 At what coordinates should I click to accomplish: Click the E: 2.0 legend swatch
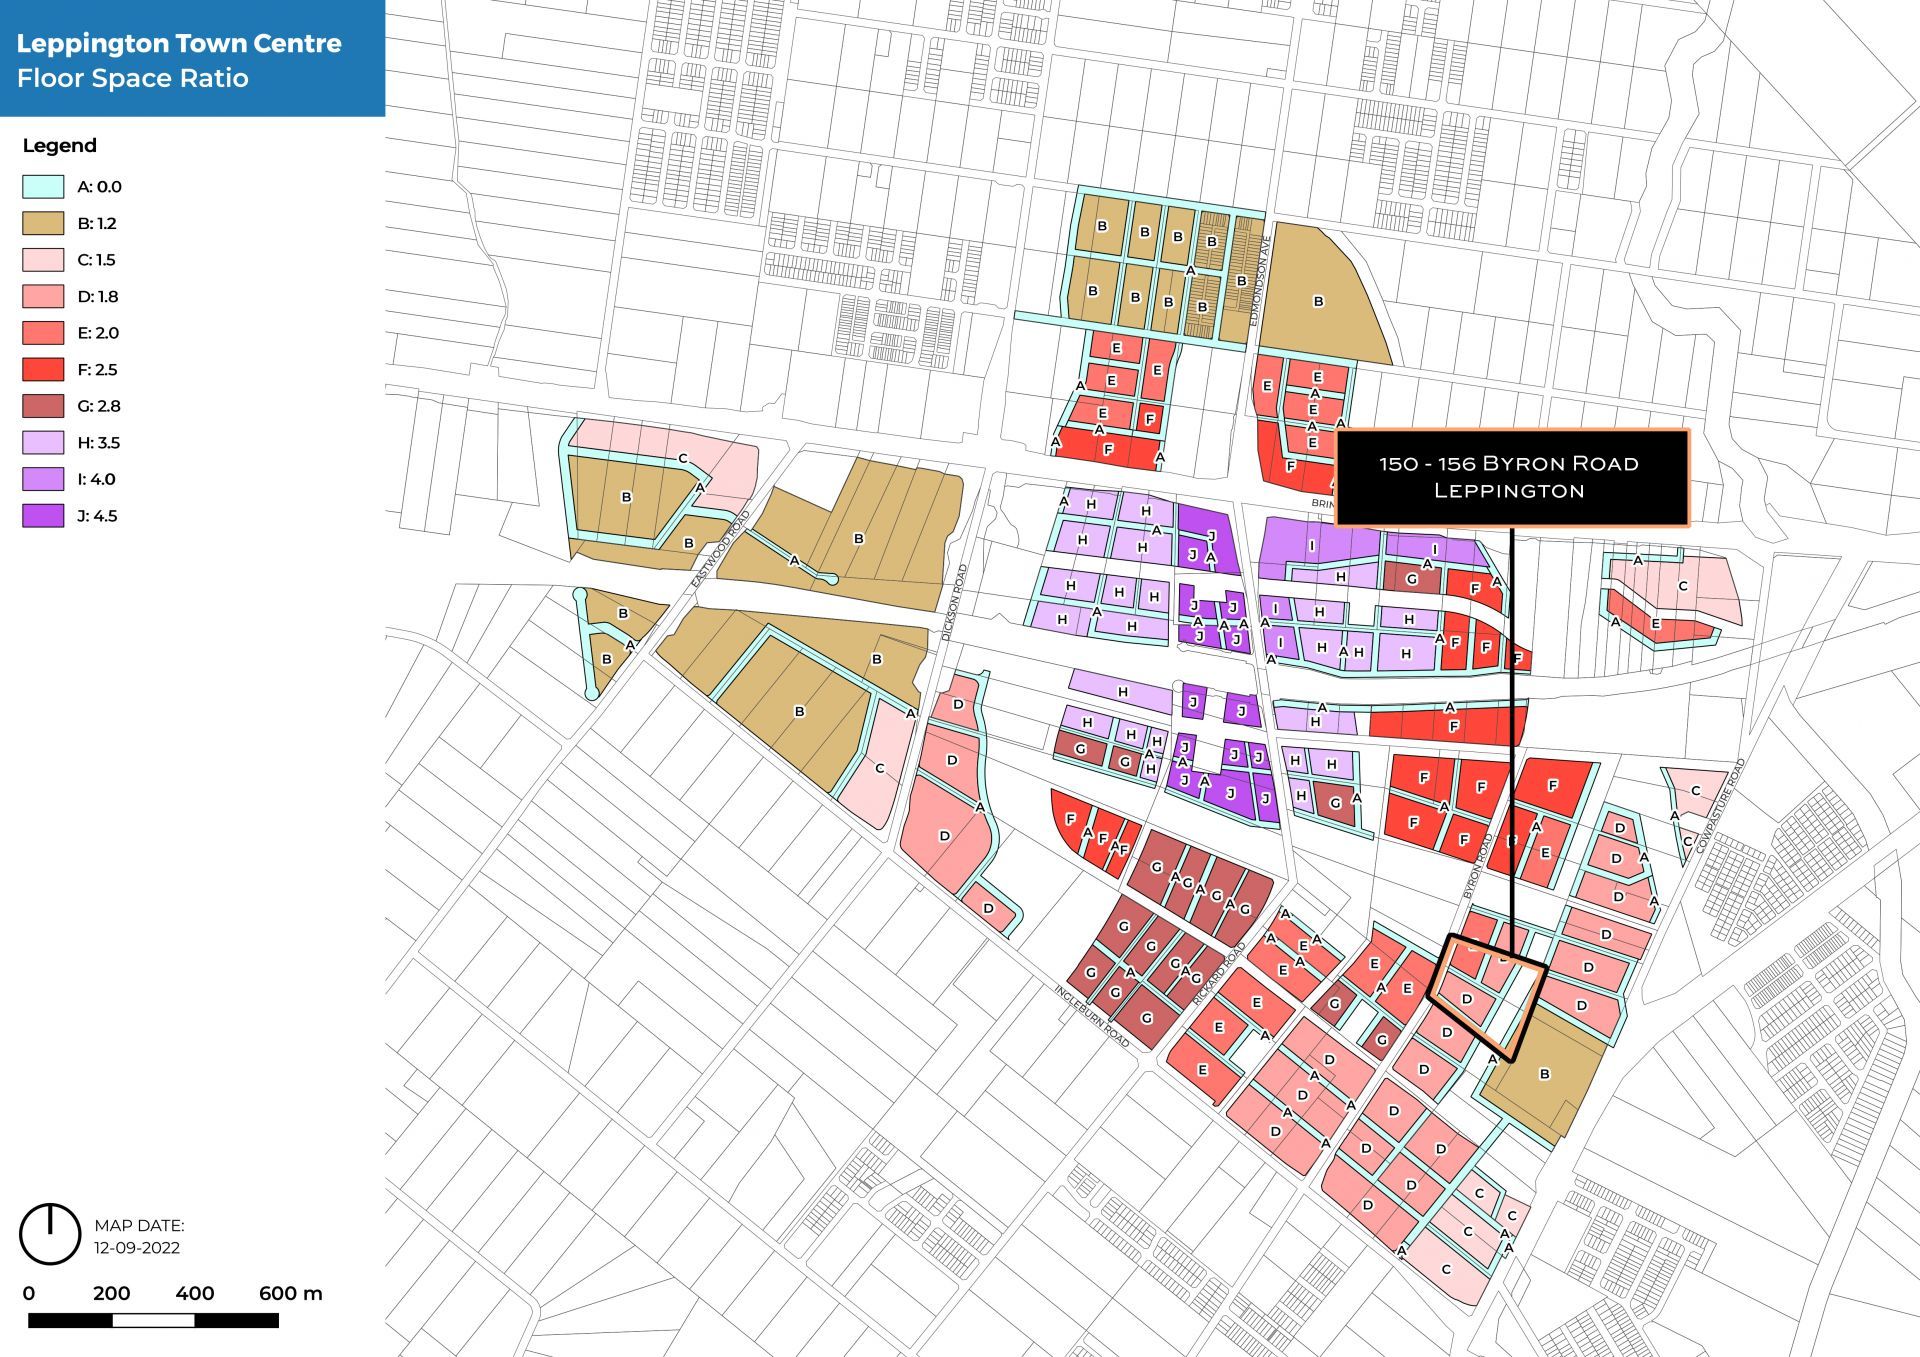[x=43, y=333]
